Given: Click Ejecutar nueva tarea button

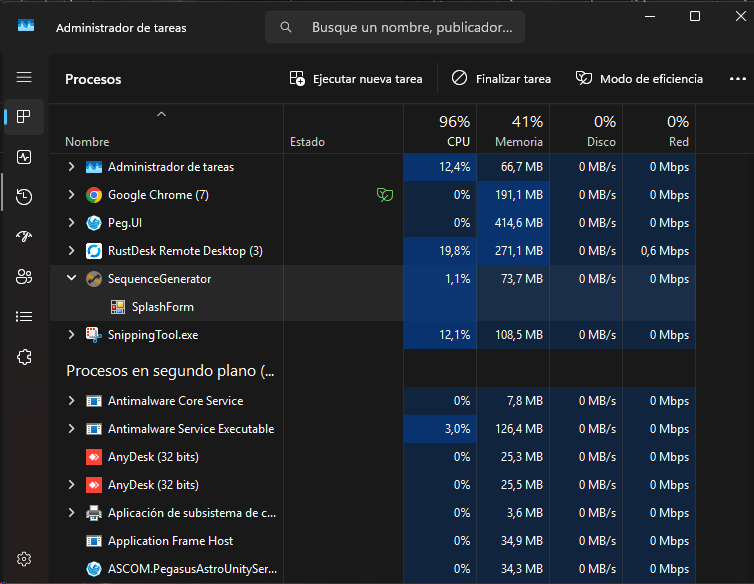Looking at the screenshot, I should click(x=356, y=78).
